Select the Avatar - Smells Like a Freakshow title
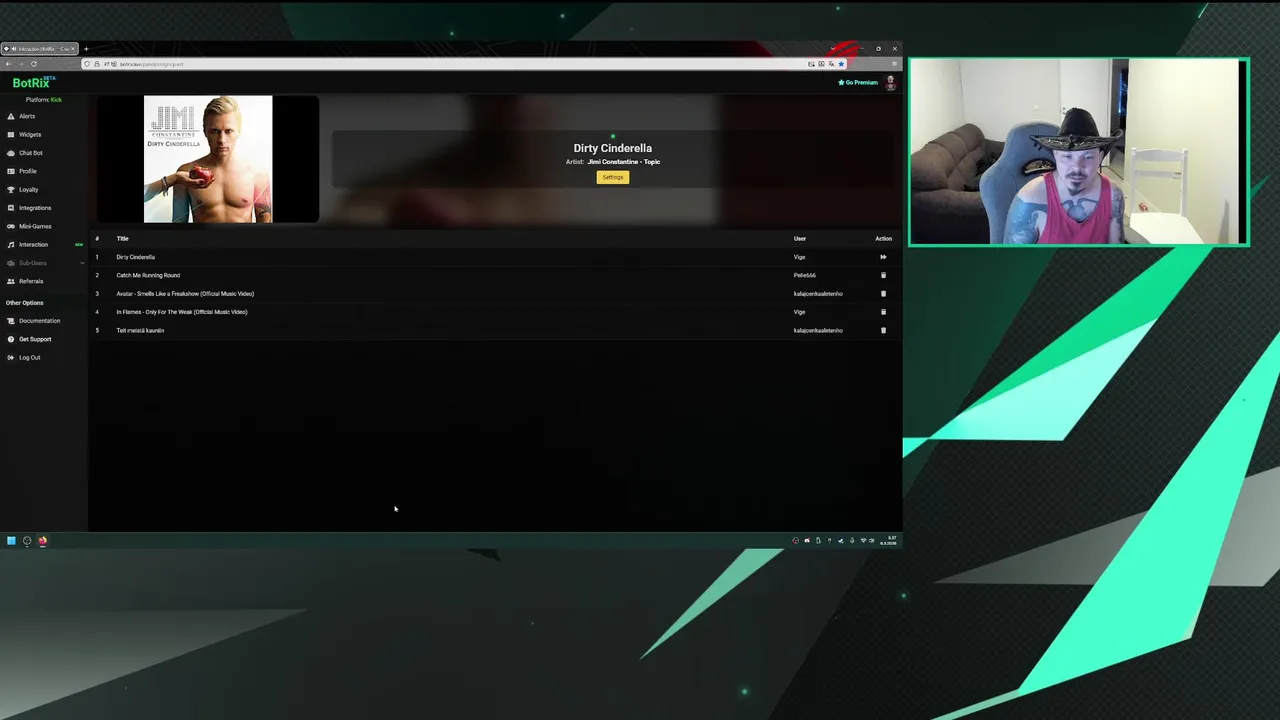The width and height of the screenshot is (1280, 720). click(185, 294)
